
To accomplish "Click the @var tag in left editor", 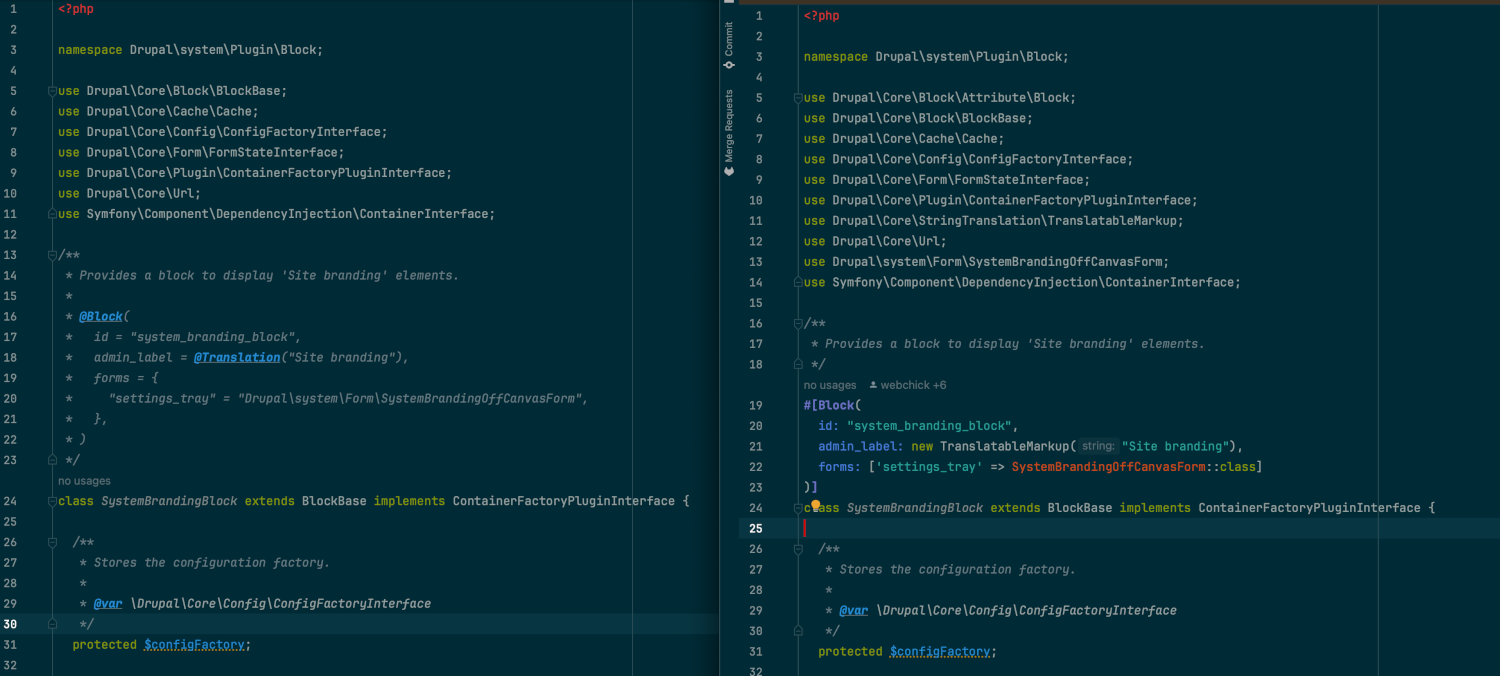I will [x=108, y=603].
